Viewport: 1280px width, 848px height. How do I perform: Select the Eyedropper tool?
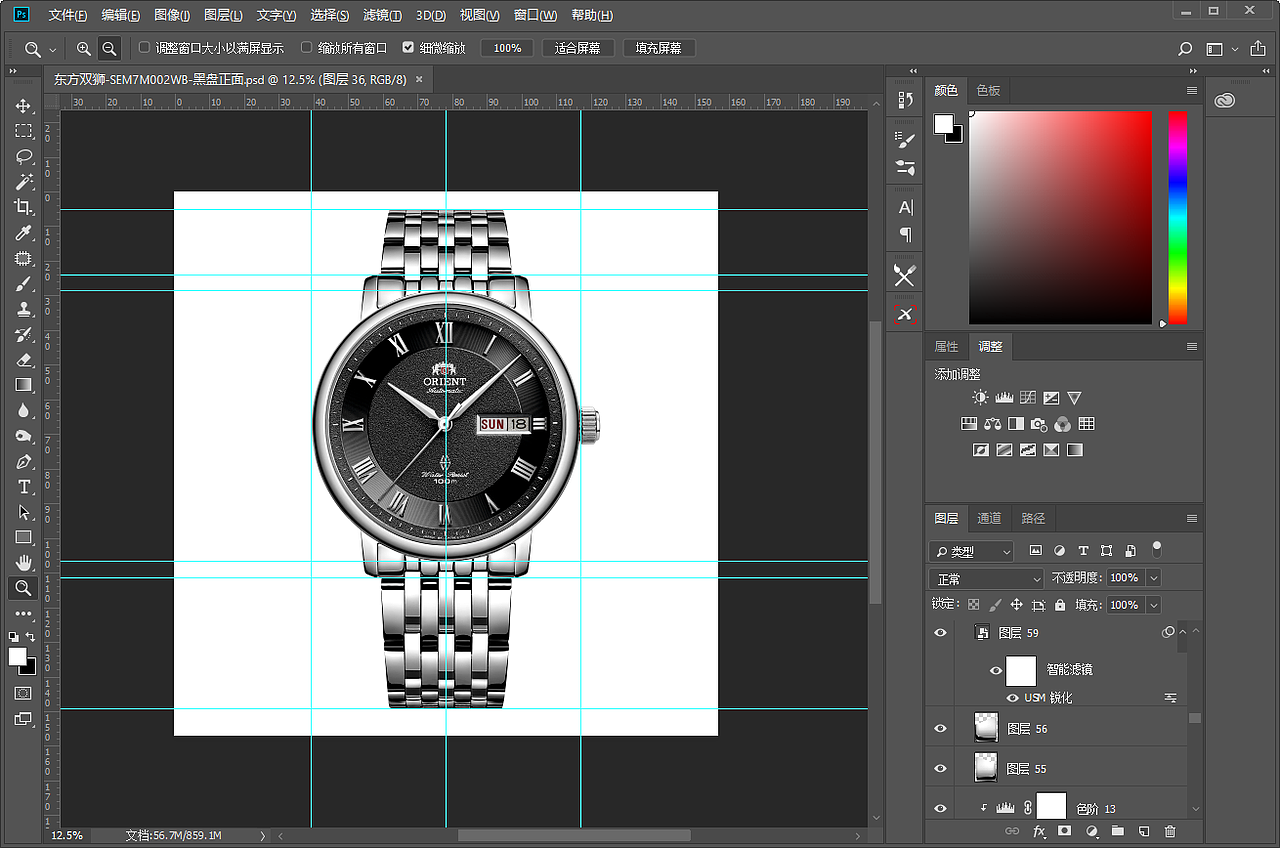pos(23,233)
